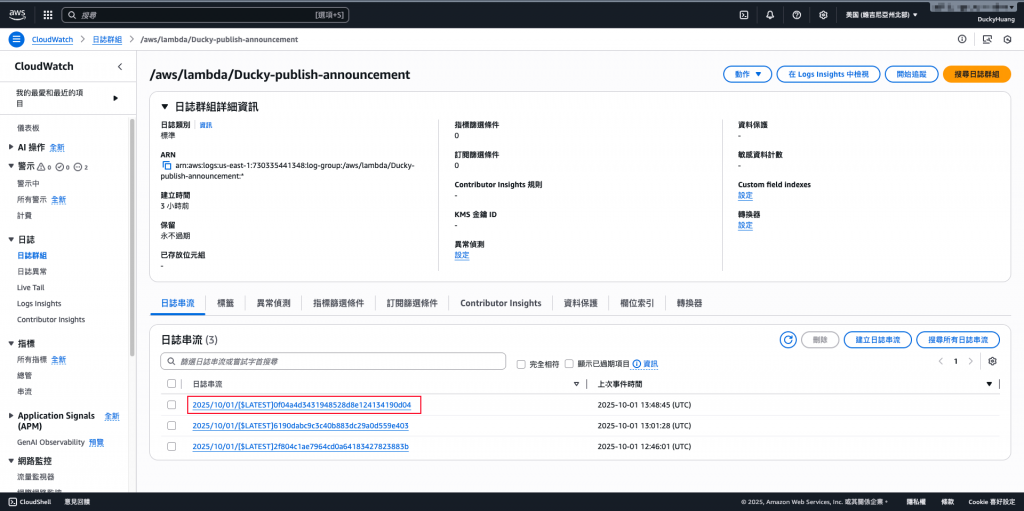The height and width of the screenshot is (511, 1024).
Task: Click 設定 under Custom field indexes
Action: 745,195
